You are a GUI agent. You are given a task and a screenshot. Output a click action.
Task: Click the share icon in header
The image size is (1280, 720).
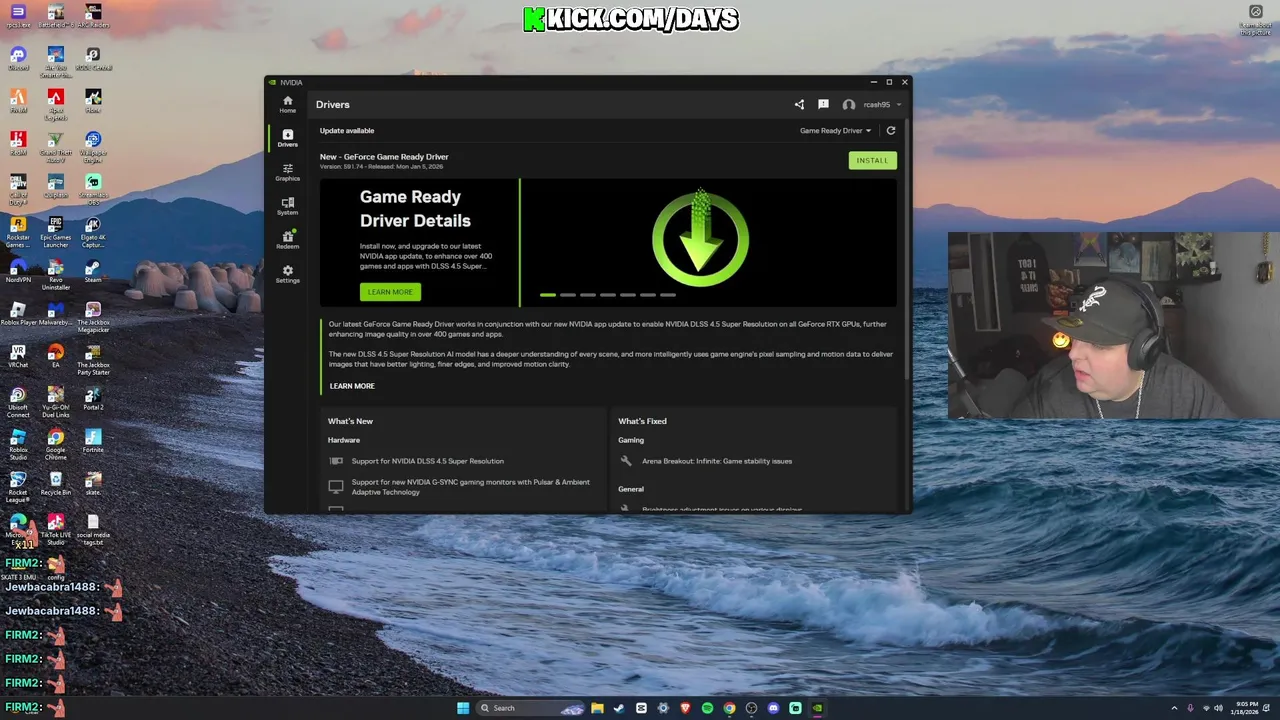799,104
